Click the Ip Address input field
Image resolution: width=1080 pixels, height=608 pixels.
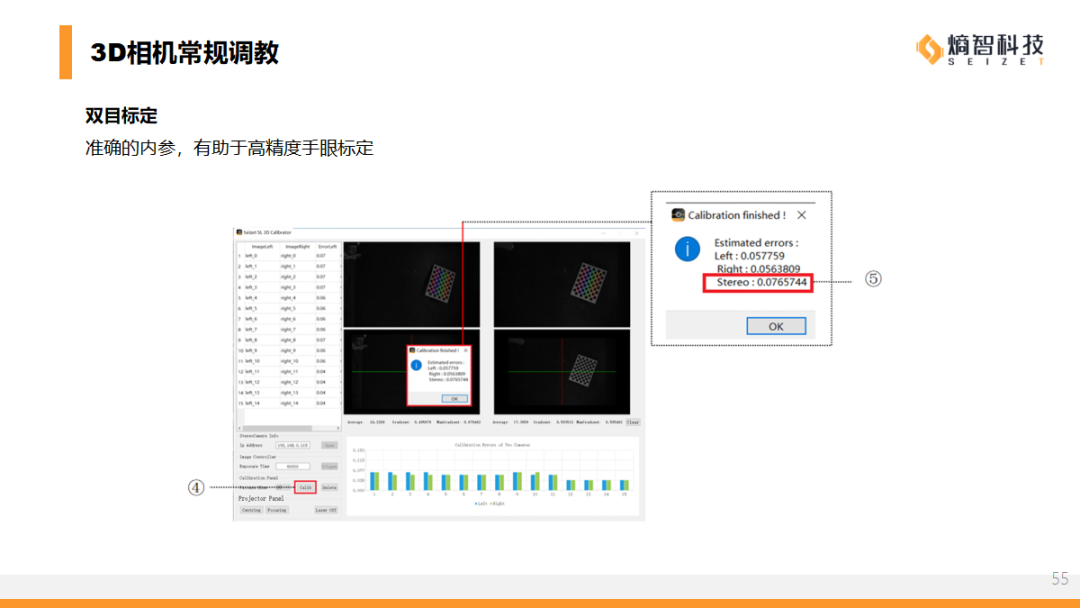[x=293, y=445]
